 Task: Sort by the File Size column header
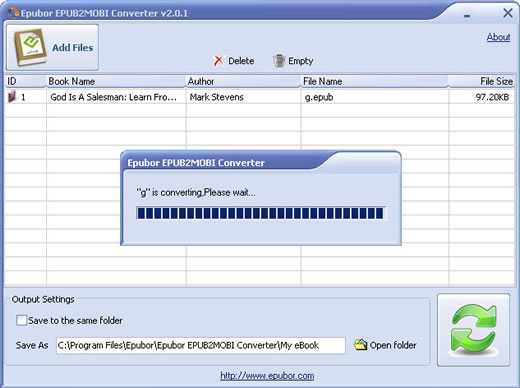(x=482, y=81)
